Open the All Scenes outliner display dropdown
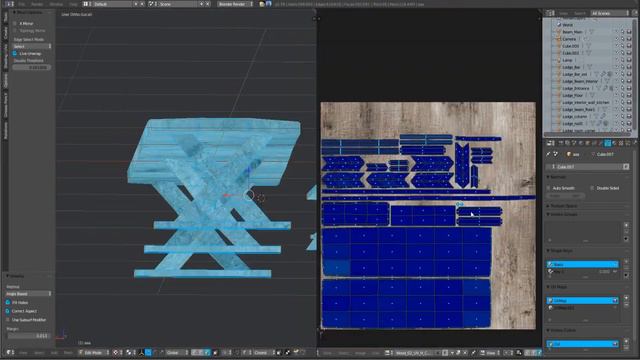 [610, 13]
